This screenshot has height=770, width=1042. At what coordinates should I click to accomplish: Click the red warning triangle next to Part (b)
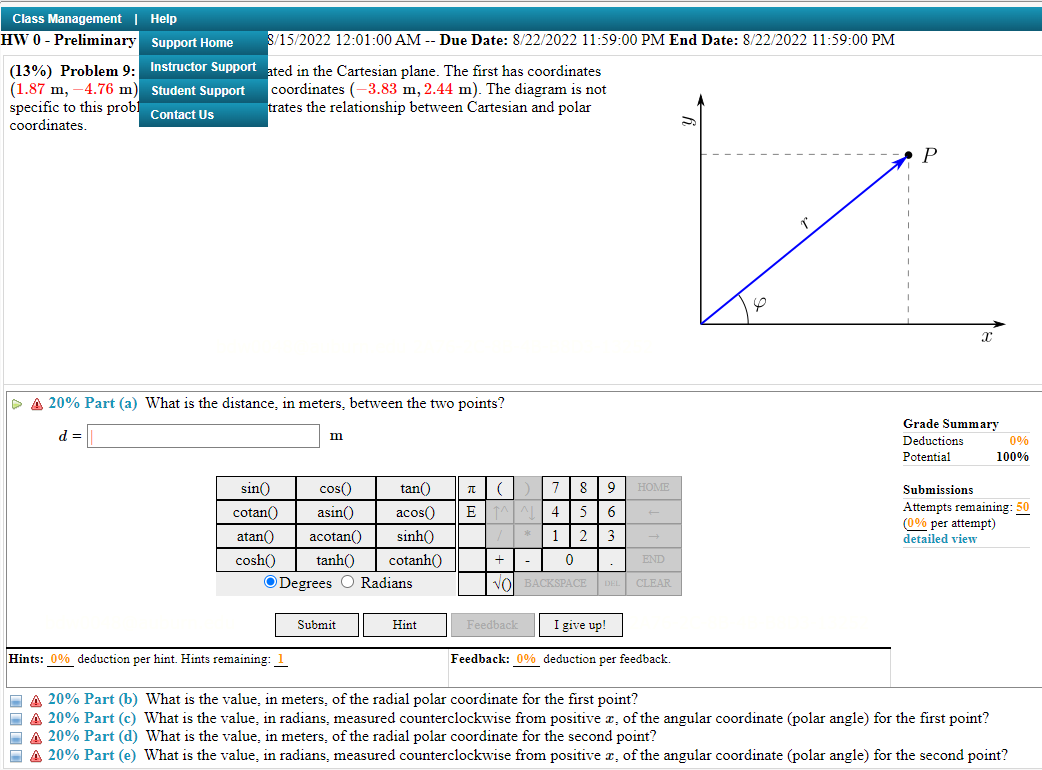(34, 699)
